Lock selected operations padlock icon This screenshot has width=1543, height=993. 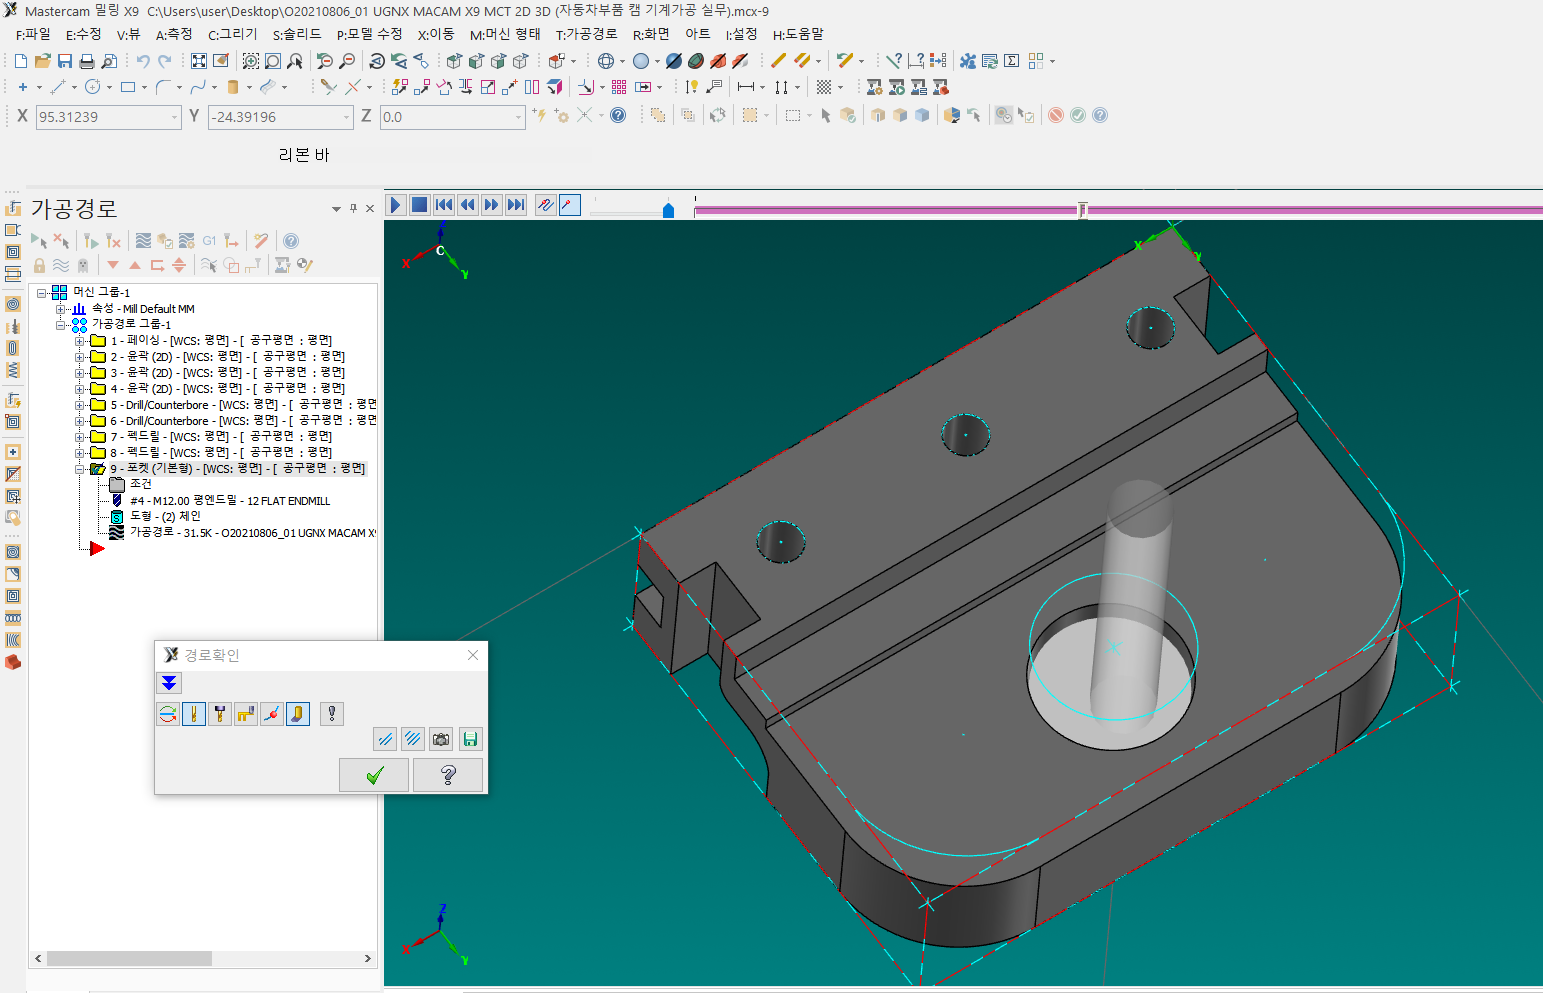(39, 265)
